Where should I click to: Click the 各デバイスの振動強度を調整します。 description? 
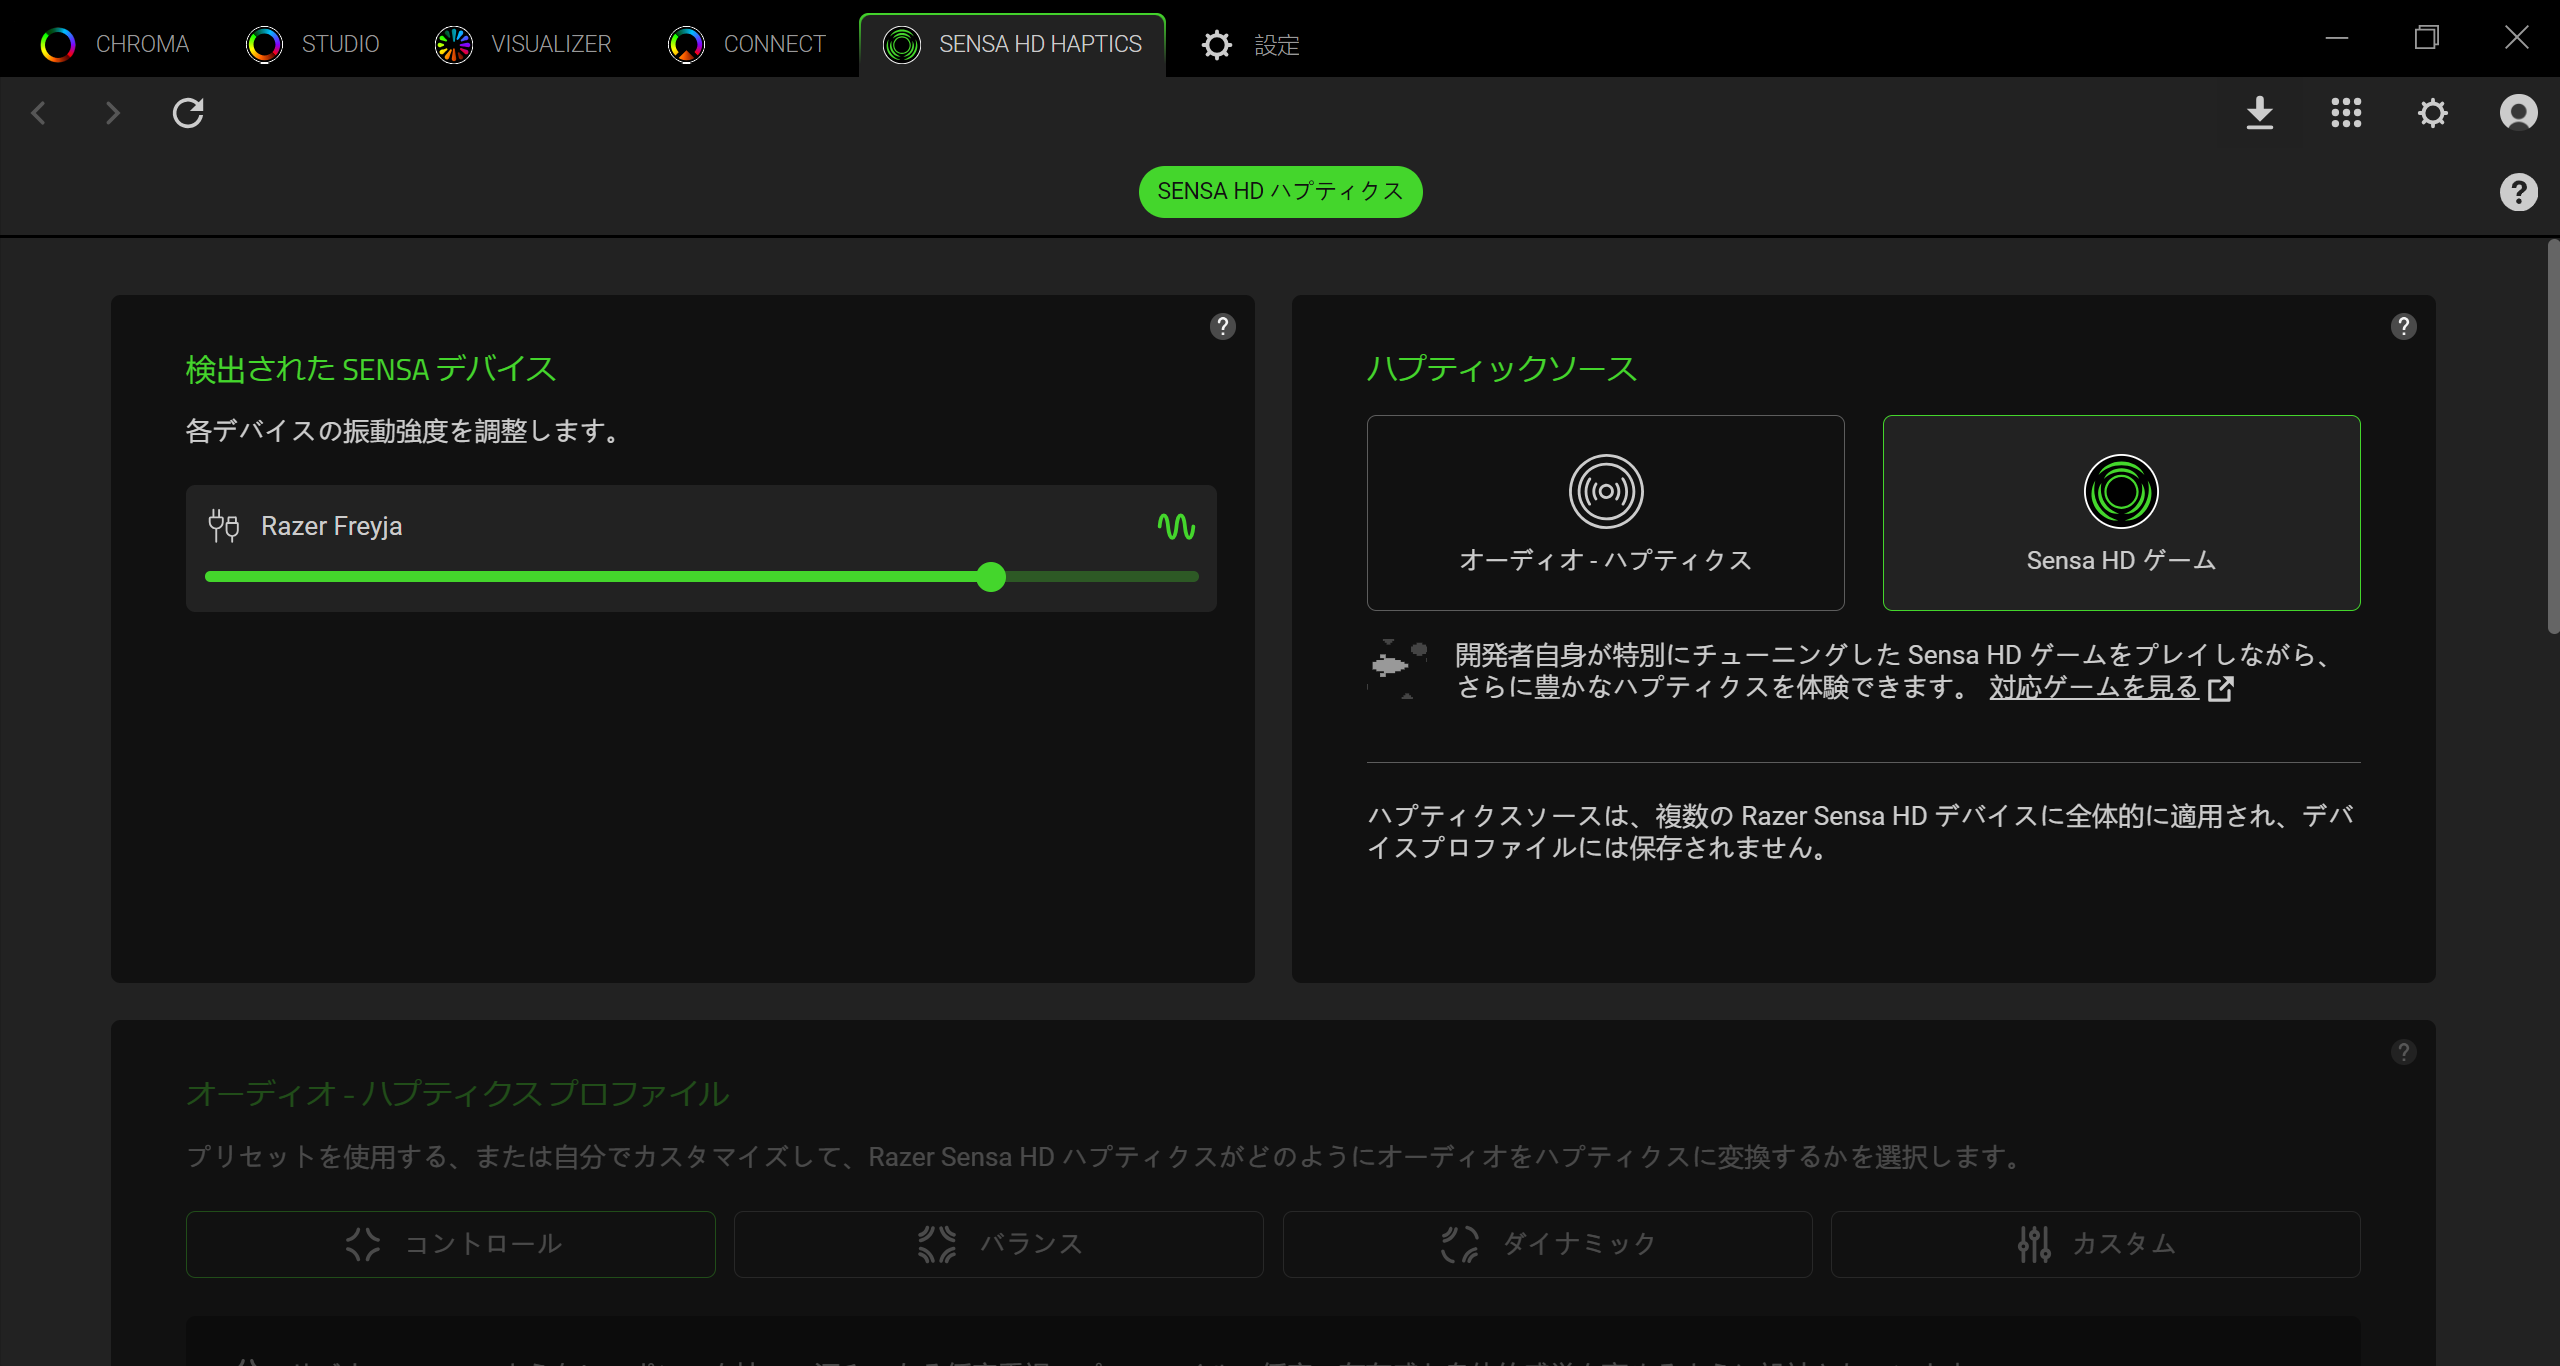click(x=405, y=431)
